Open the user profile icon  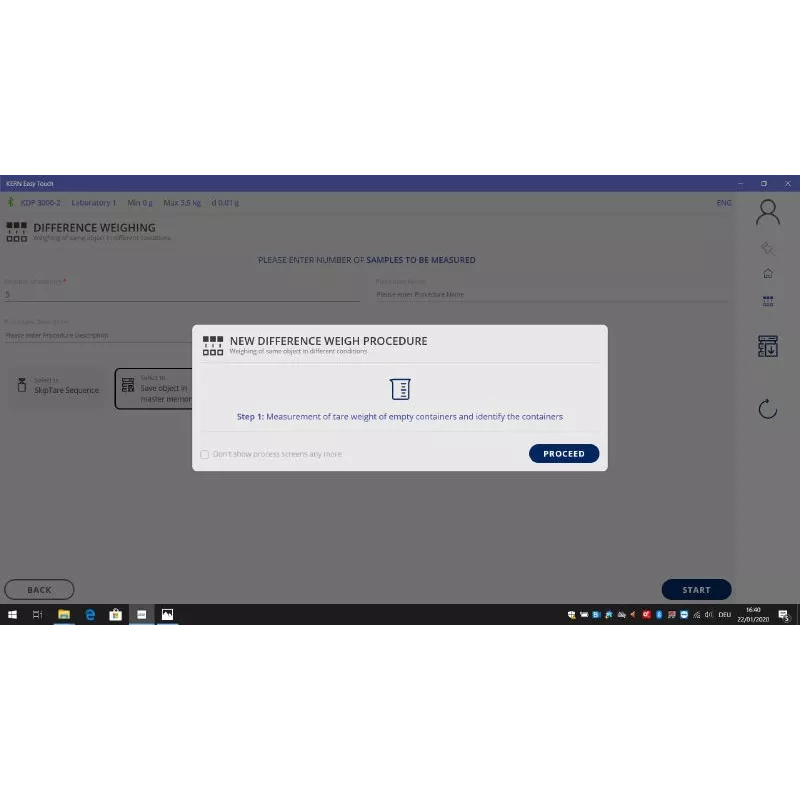pos(767,211)
